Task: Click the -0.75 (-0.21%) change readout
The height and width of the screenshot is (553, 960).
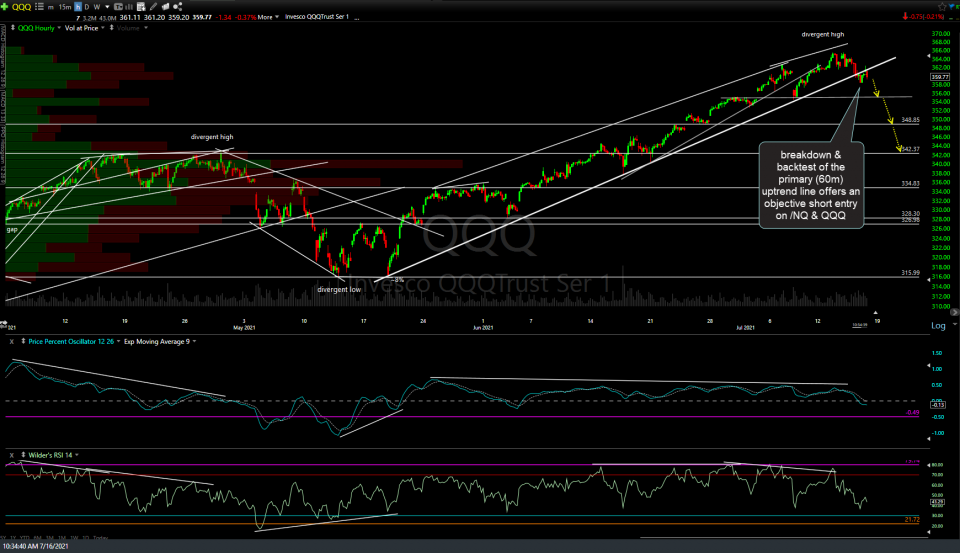Action: click(x=927, y=17)
